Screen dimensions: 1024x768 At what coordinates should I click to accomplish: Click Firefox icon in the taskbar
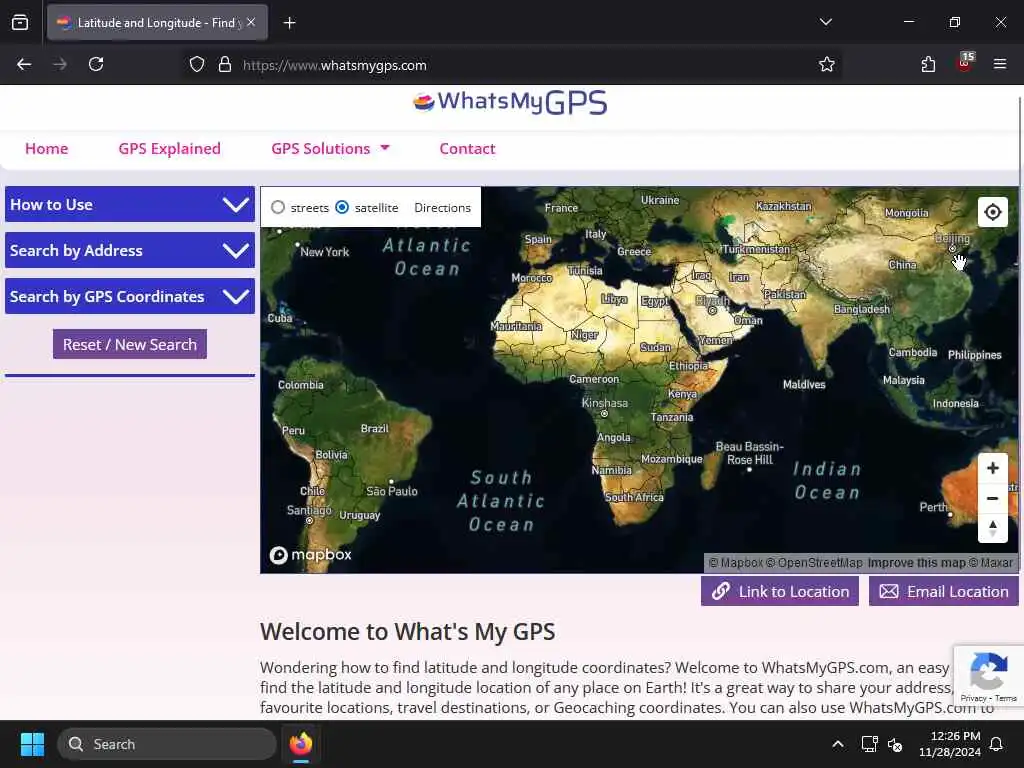coord(300,744)
